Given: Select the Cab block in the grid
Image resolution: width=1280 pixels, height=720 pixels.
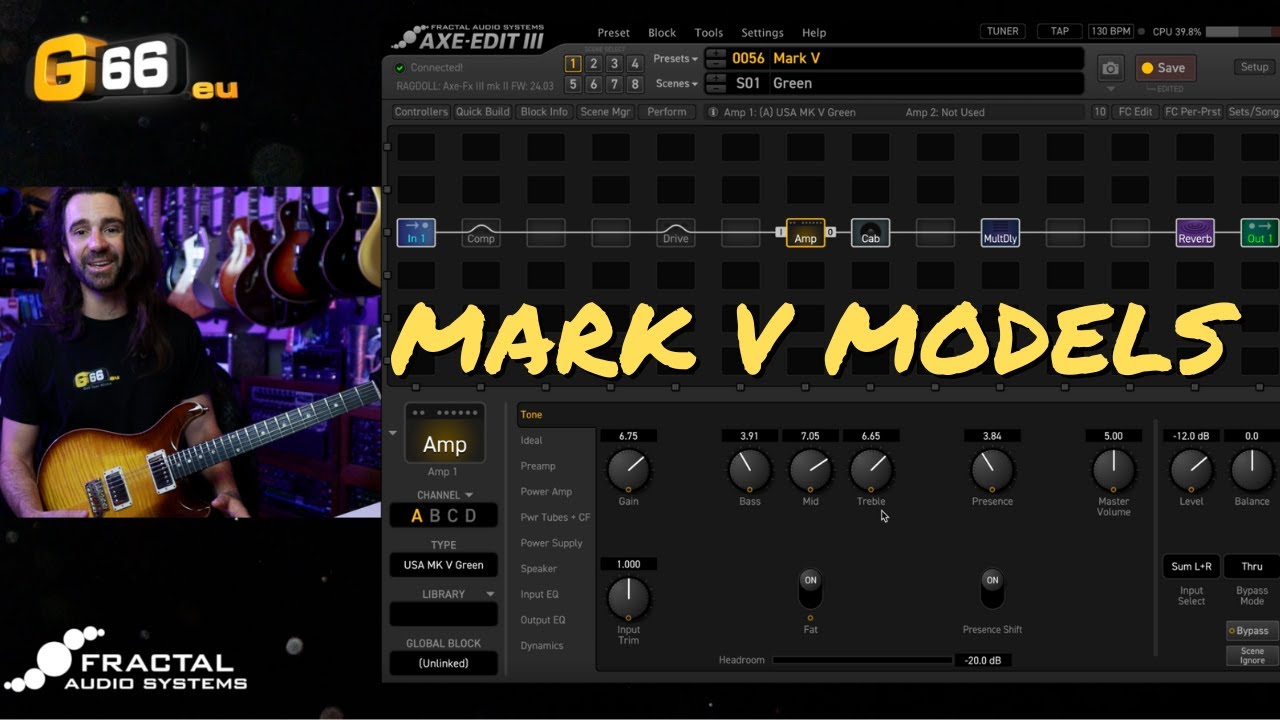Looking at the screenshot, I should point(871,233).
